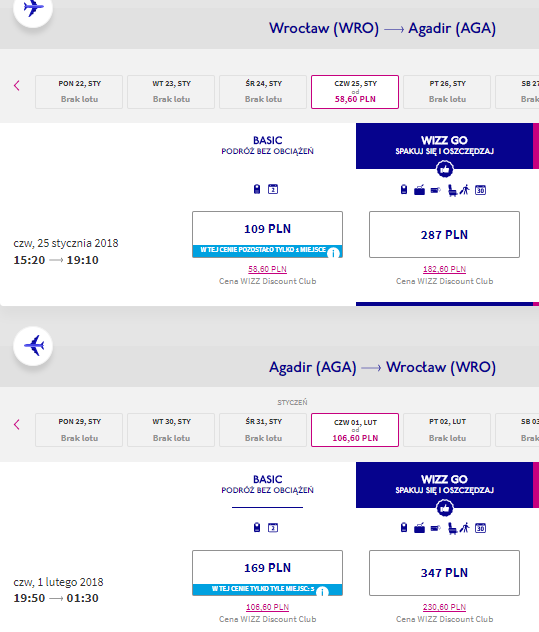
Task: Choose outbound WIZZ GO fare 287 PLN
Action: (x=444, y=234)
